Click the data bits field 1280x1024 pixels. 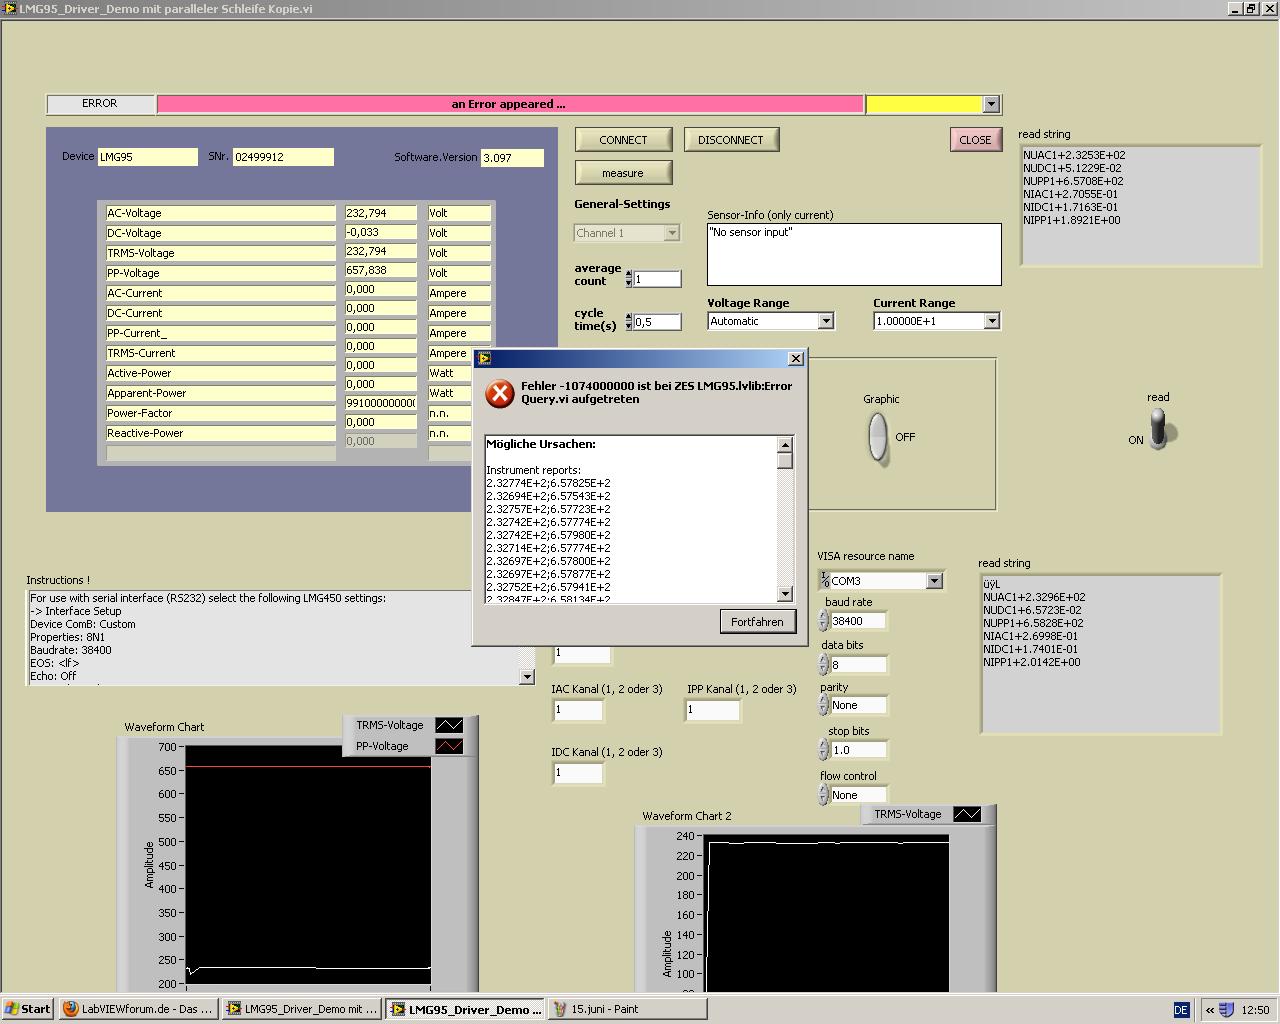858,664
